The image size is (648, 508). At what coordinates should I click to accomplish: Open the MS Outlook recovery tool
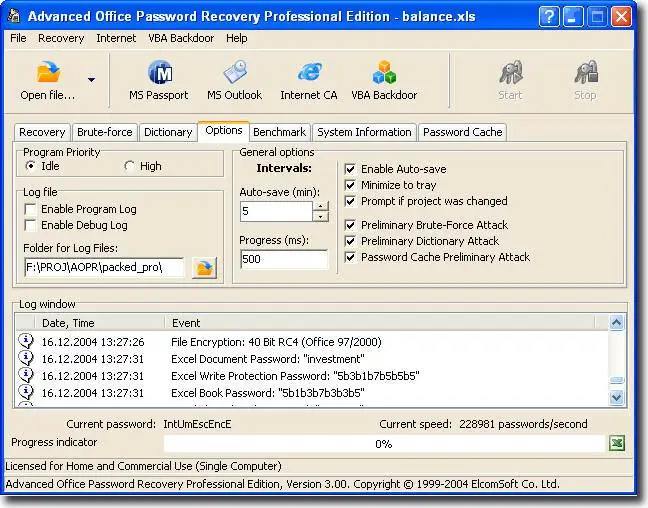(234, 80)
